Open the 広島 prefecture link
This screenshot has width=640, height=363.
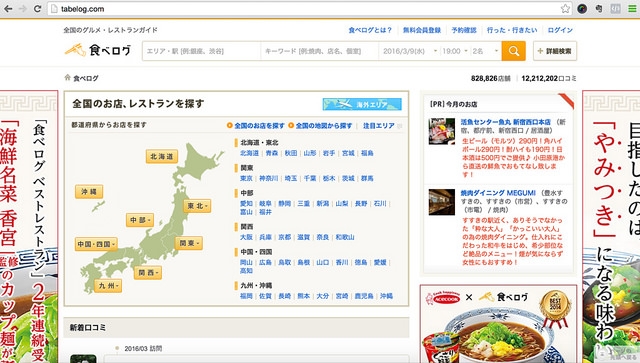click(265, 263)
